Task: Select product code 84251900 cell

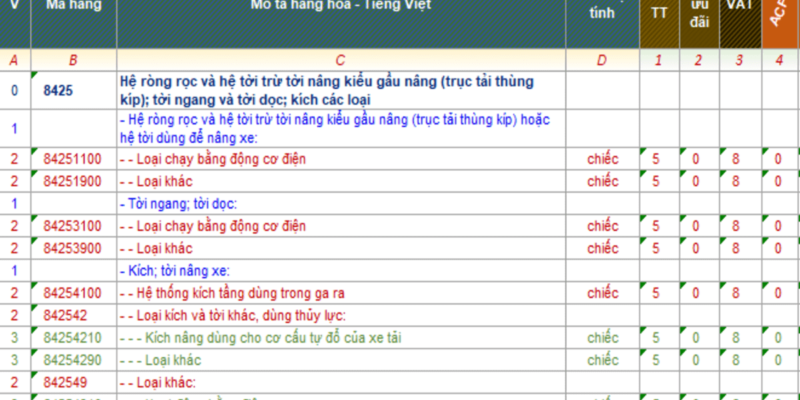Action: [72, 181]
